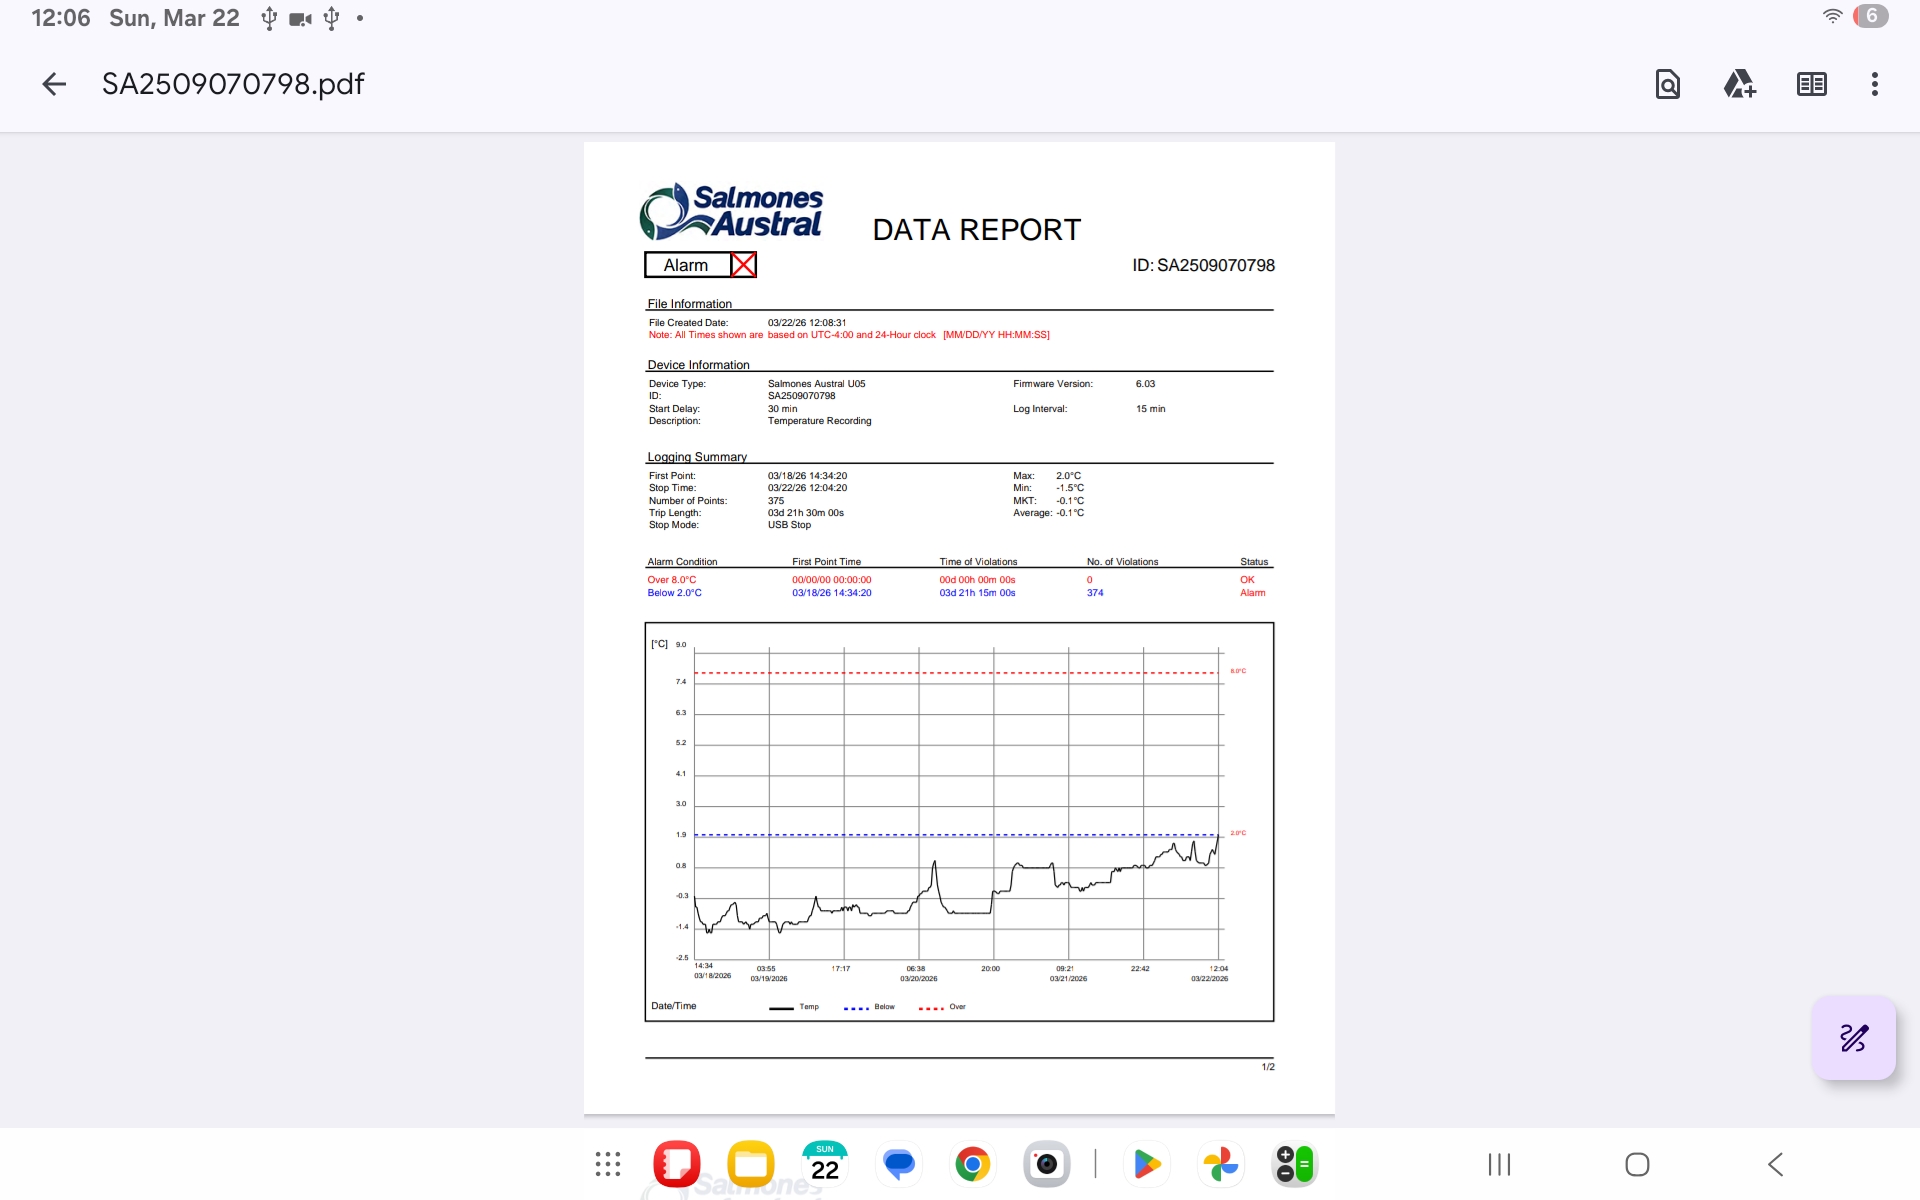Launch Google Play Store
Image resolution: width=1920 pixels, height=1200 pixels.
tap(1147, 1164)
